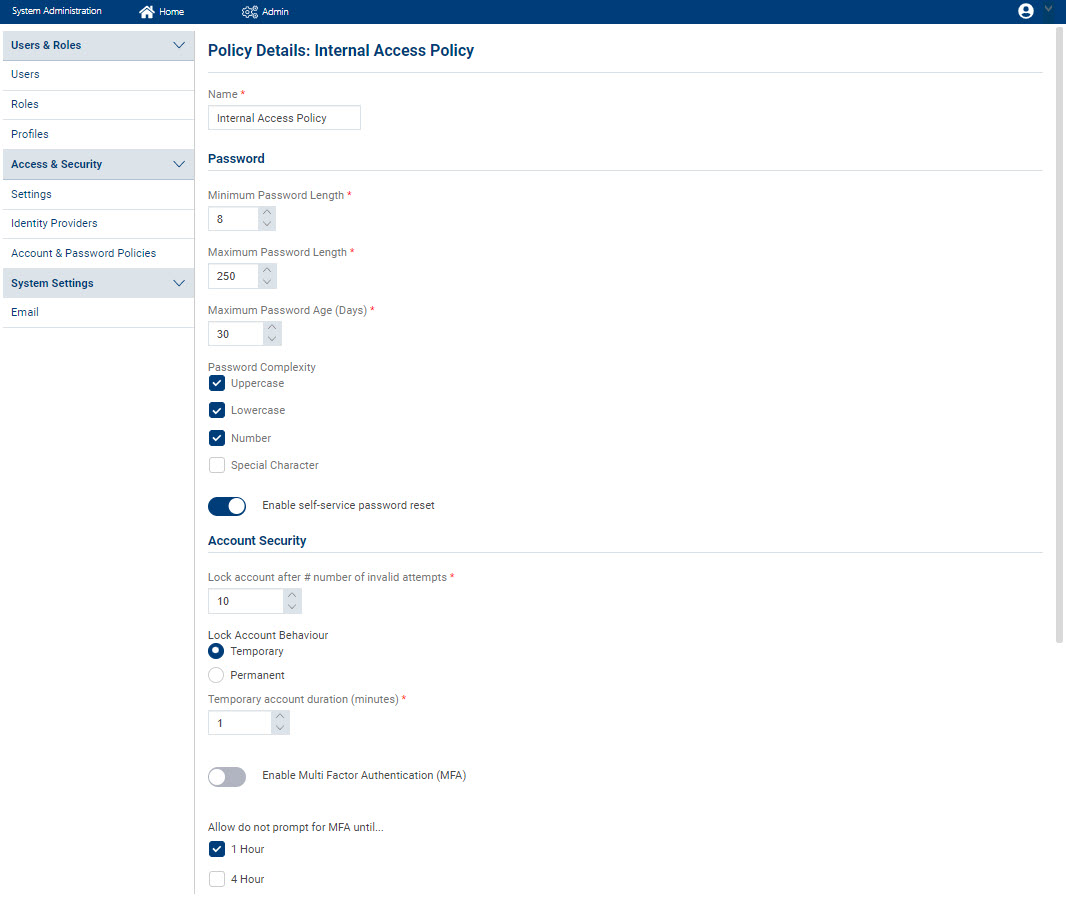Select the Permanent lock behaviour radio
The height and width of the screenshot is (897, 1066).
click(216, 675)
